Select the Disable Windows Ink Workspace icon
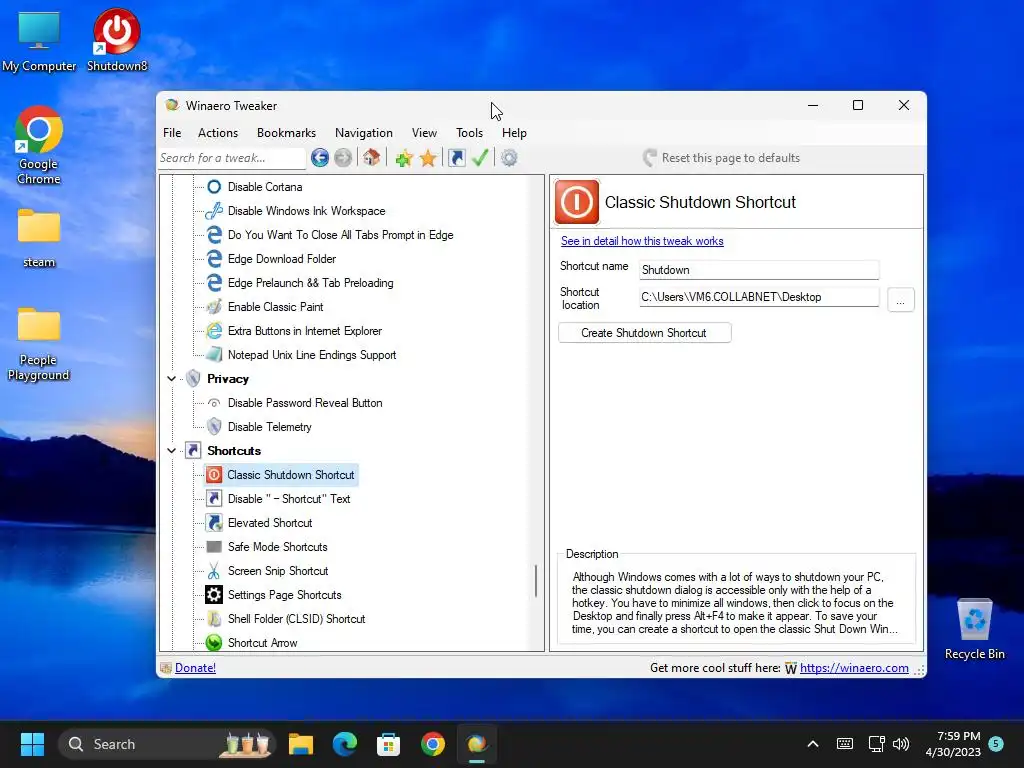 tap(214, 211)
